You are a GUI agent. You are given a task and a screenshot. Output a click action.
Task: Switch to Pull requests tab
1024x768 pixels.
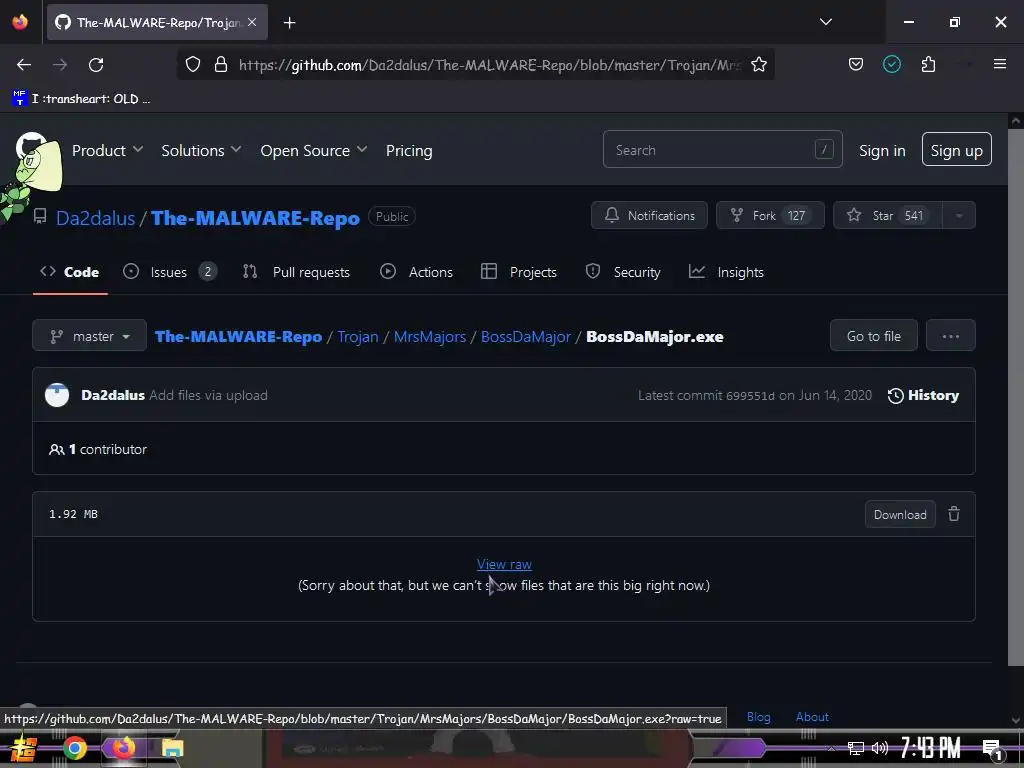[x=296, y=272]
